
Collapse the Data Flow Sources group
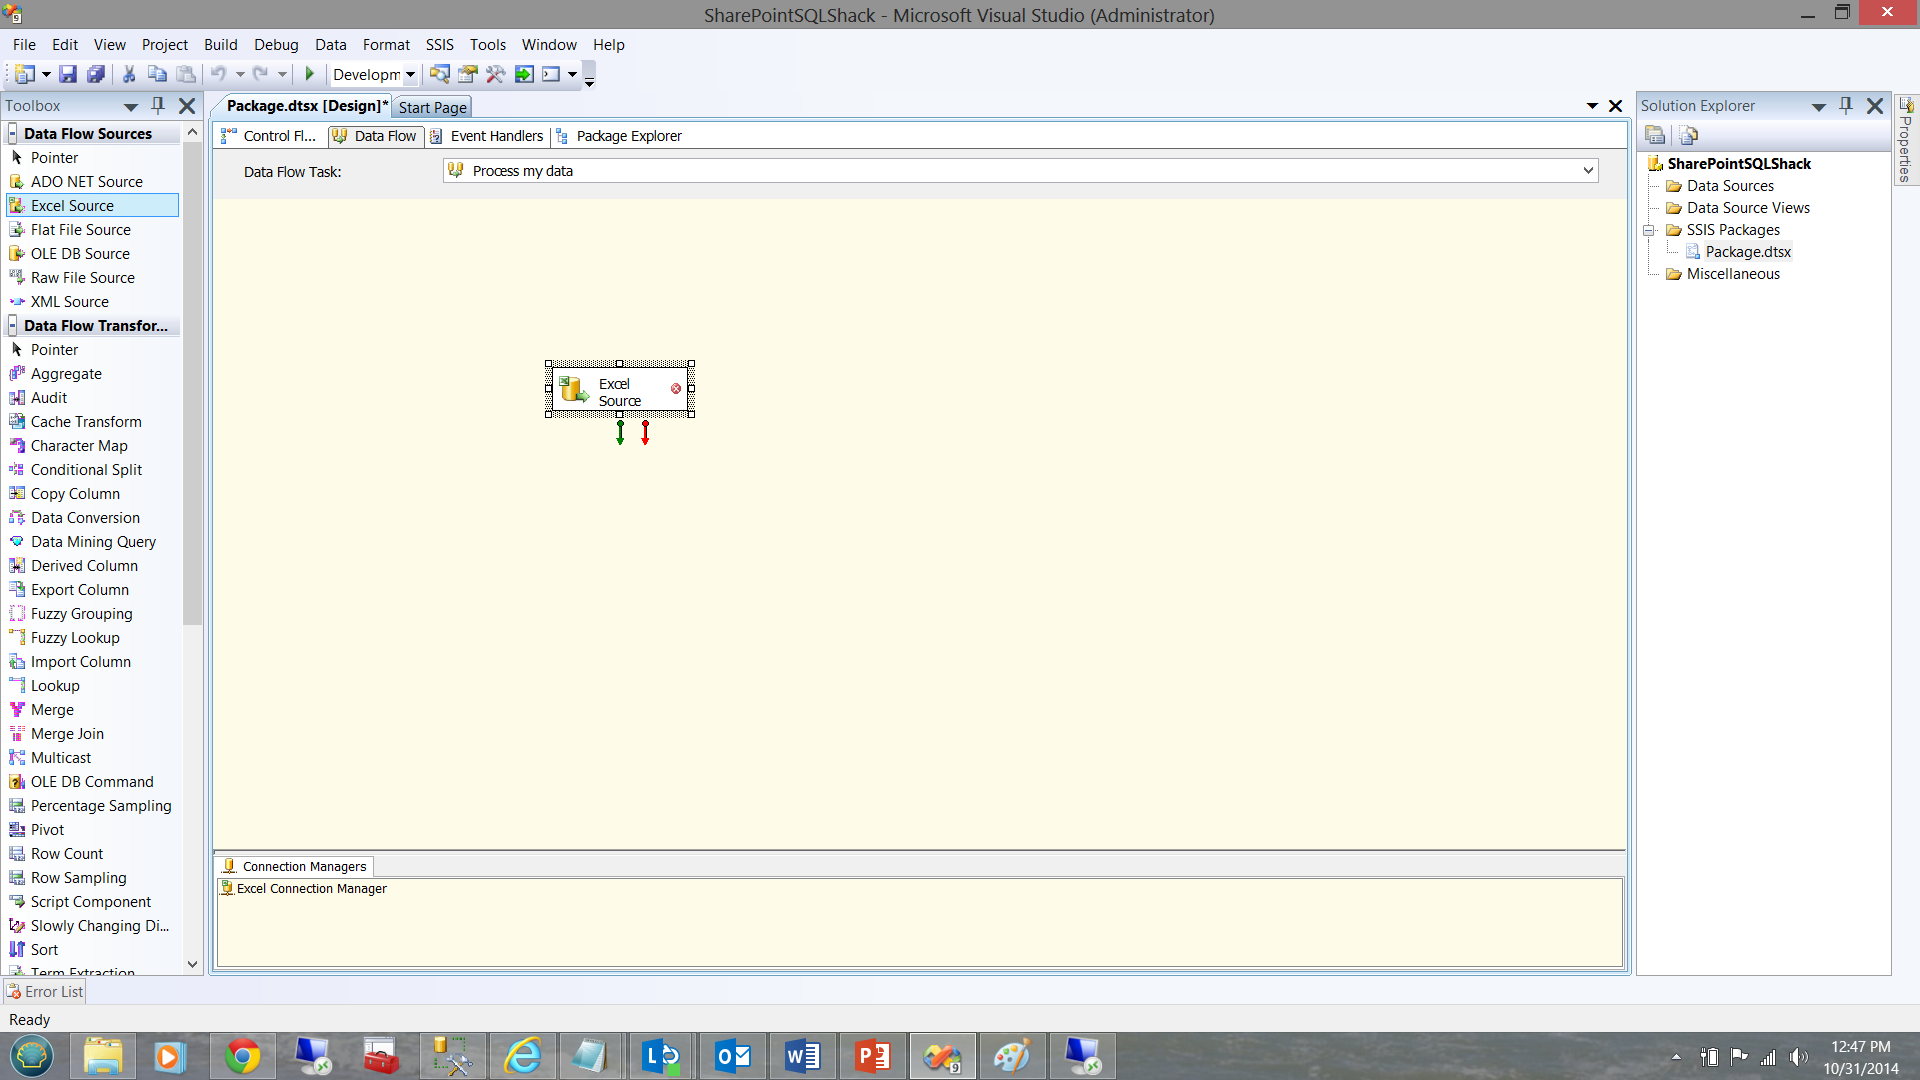pos(12,133)
